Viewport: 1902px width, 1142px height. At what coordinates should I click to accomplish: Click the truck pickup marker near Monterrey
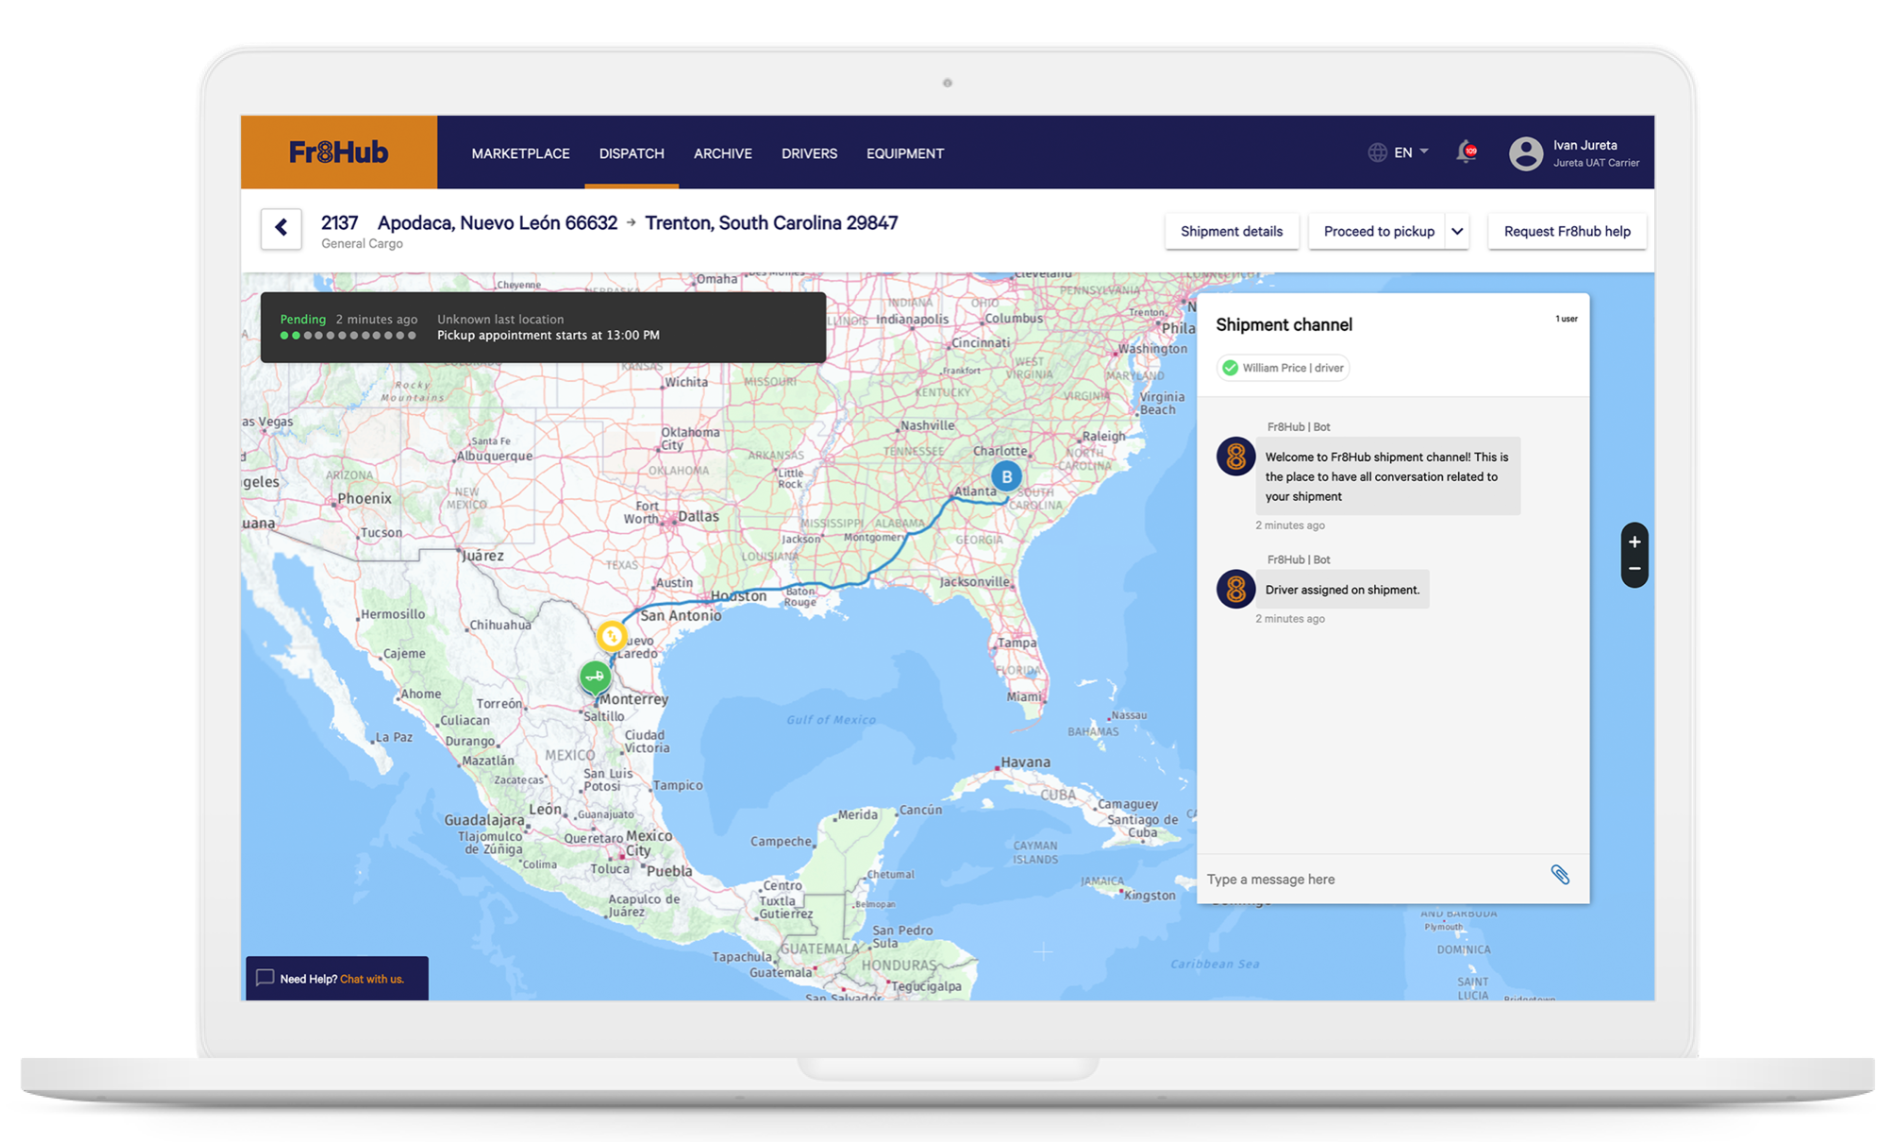coord(595,678)
